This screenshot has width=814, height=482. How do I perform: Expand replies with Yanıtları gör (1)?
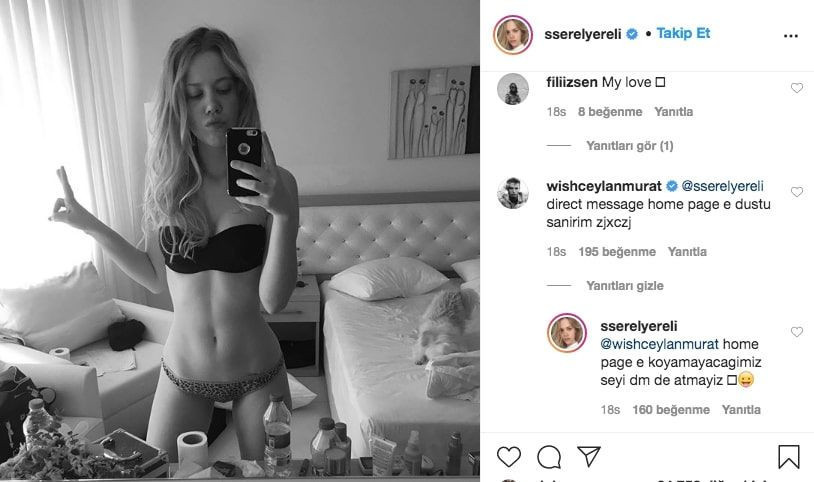click(x=629, y=146)
